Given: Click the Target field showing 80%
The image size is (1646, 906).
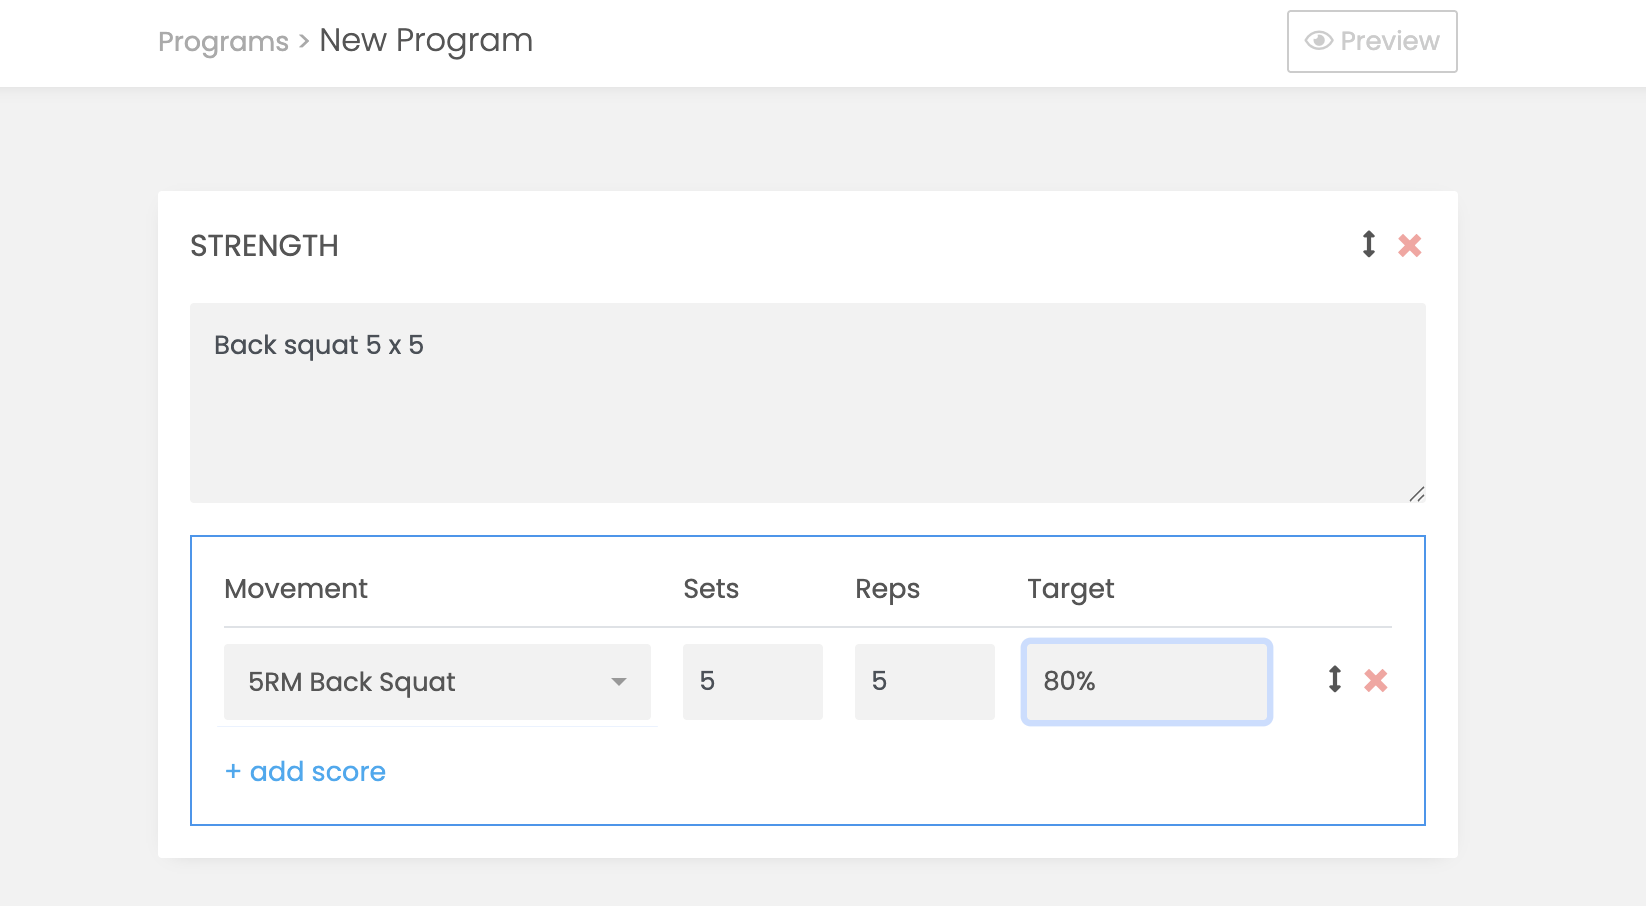Looking at the screenshot, I should (x=1147, y=682).
